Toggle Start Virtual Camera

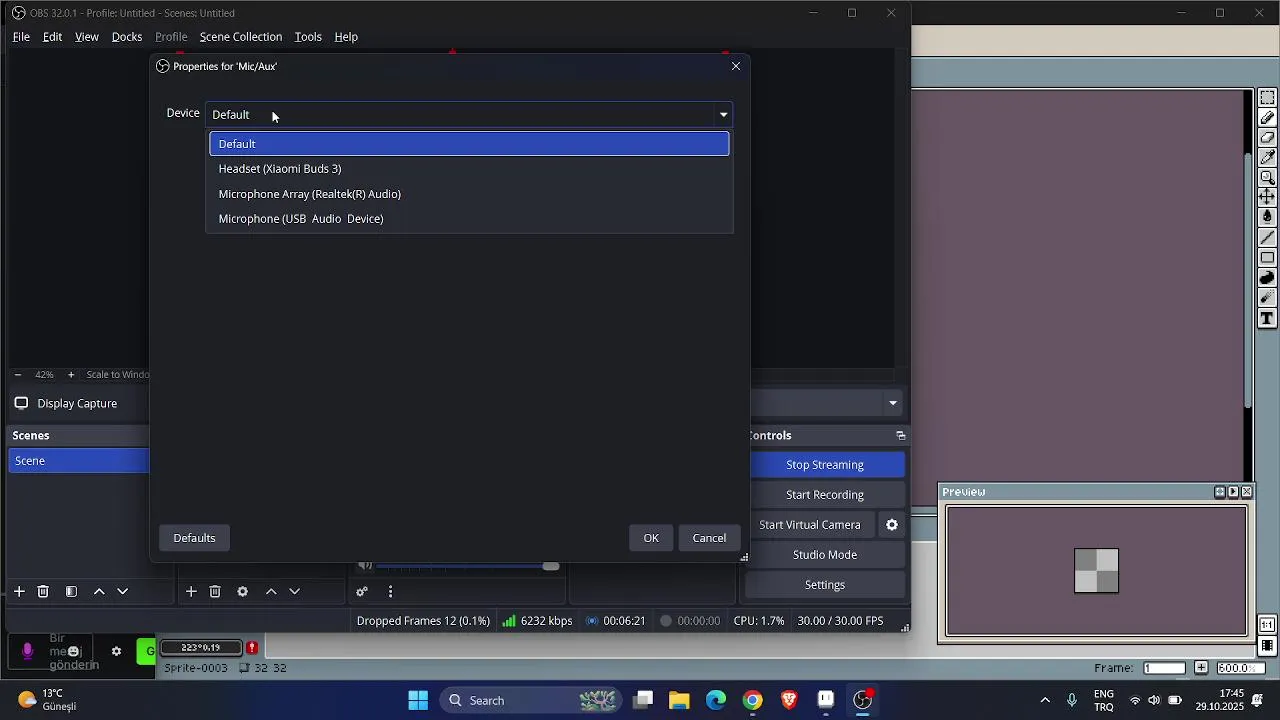(810, 525)
